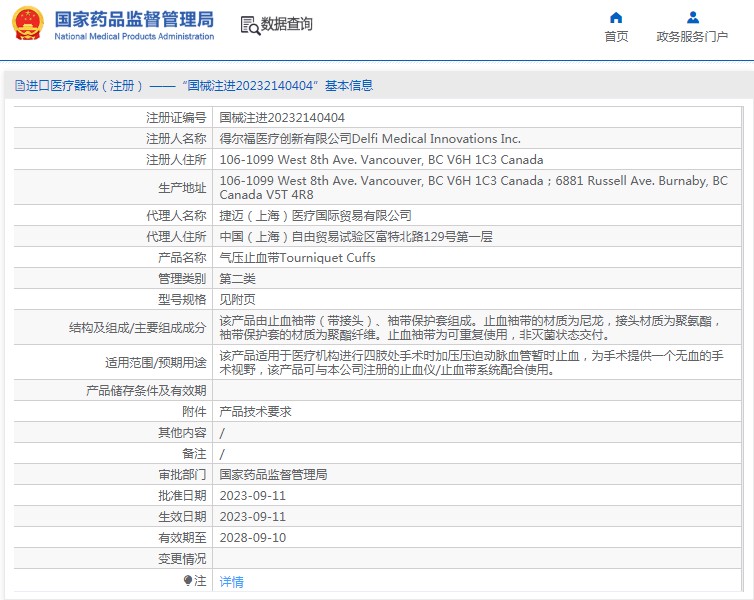This screenshot has height=600, width=754.
Task: Click National Medical Products Administration text
Action: tap(134, 37)
